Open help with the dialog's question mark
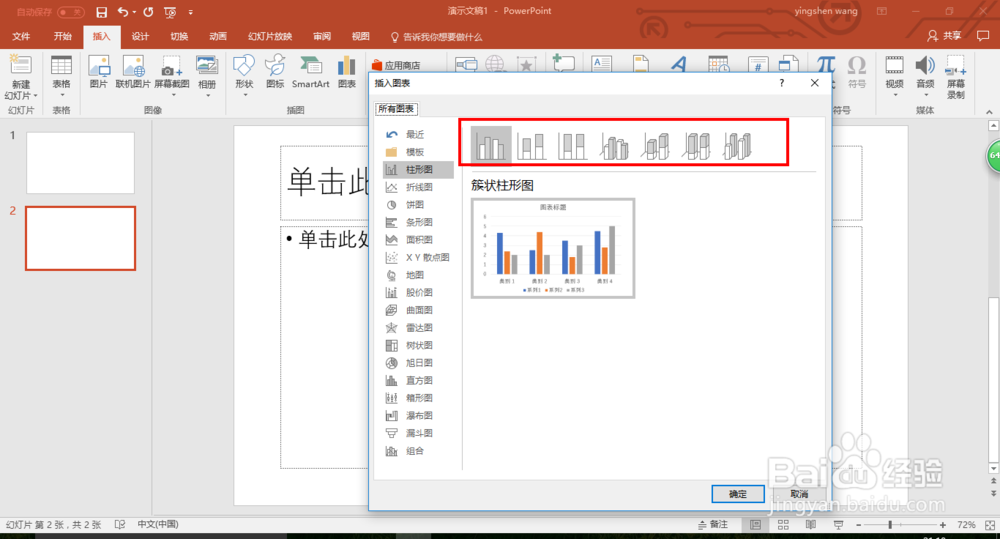 pyautogui.click(x=782, y=83)
